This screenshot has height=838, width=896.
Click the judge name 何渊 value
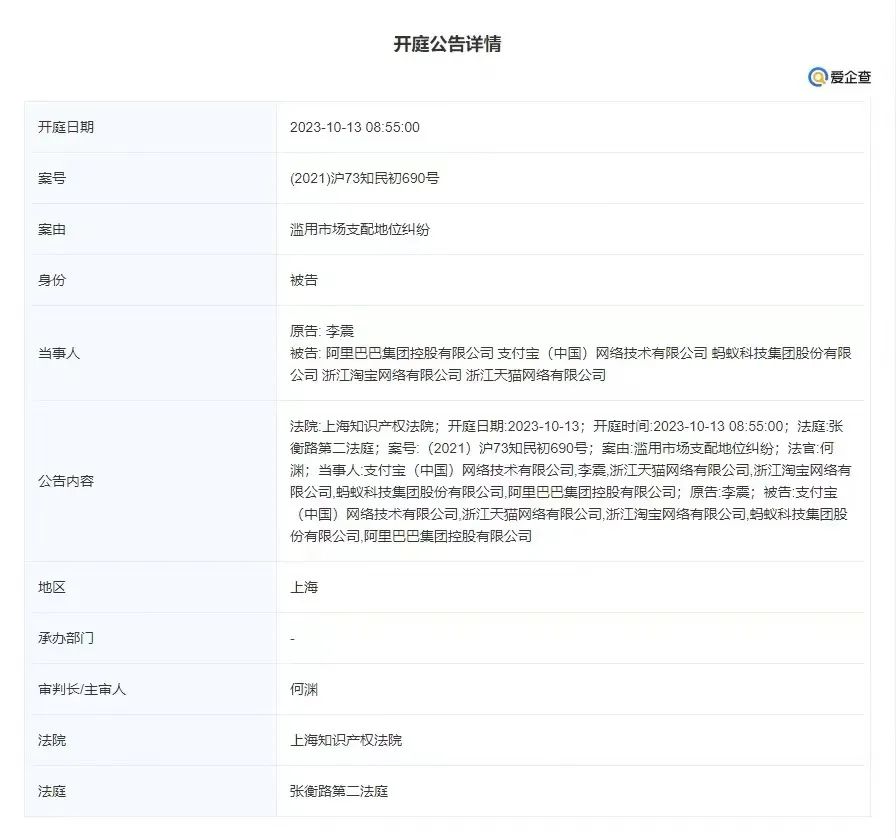[303, 689]
